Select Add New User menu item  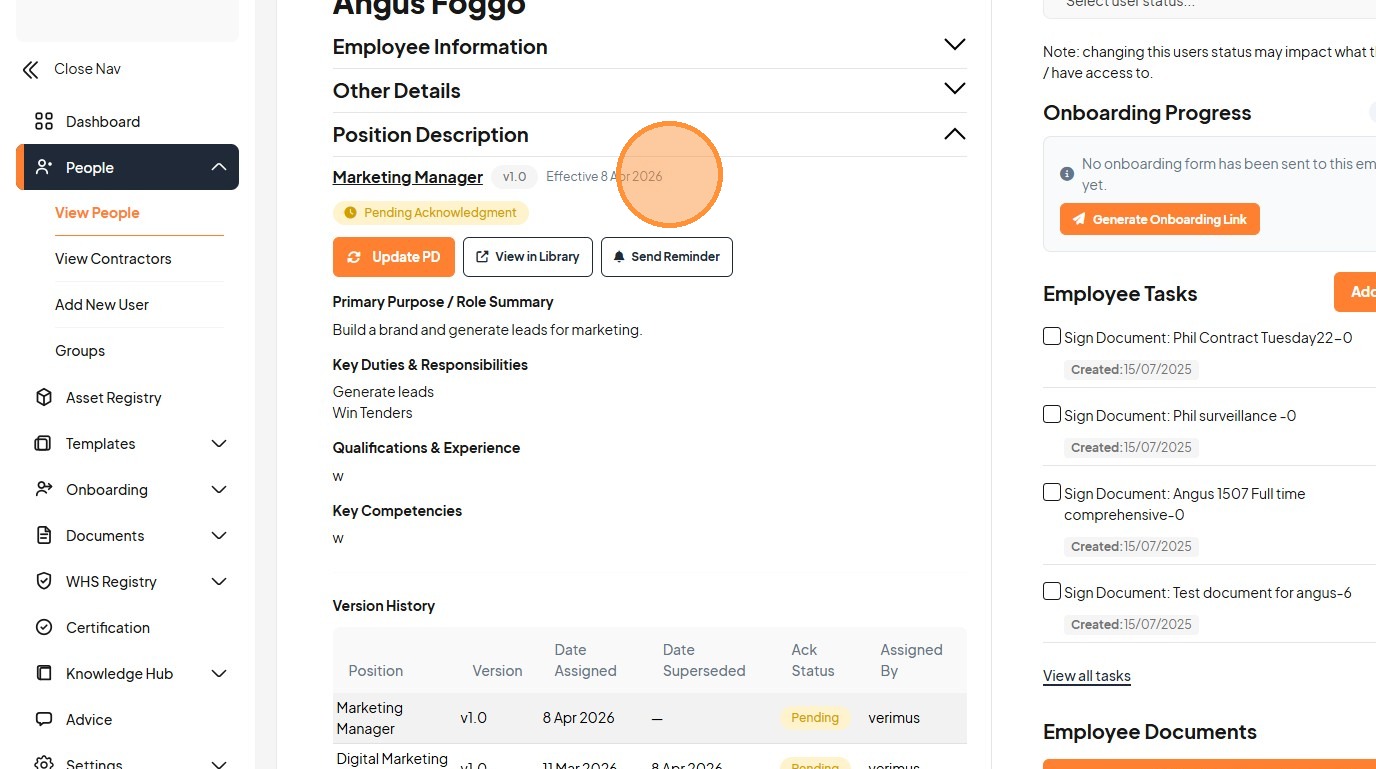click(x=102, y=305)
